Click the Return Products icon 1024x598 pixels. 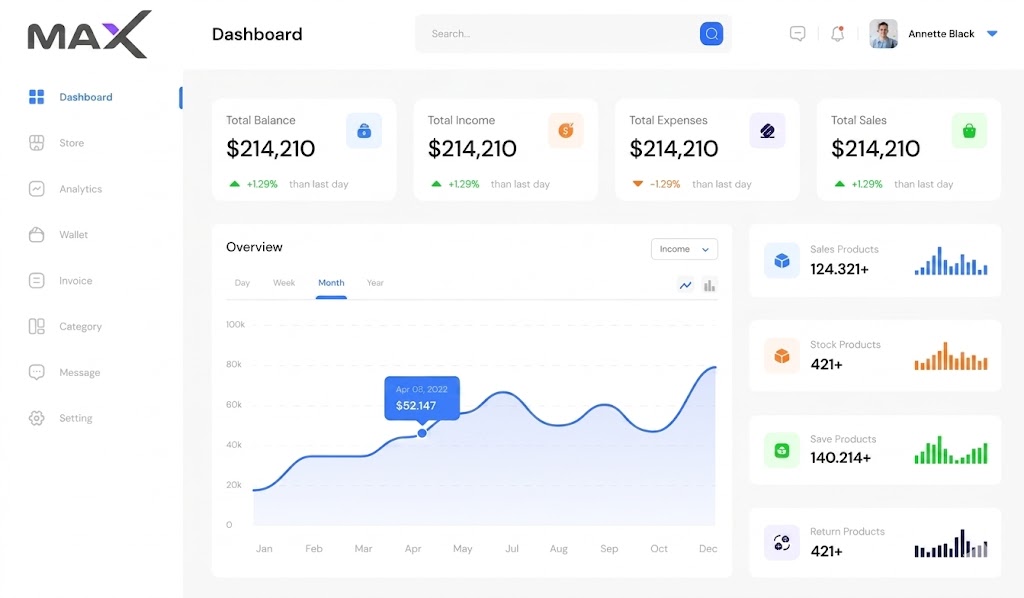(782, 543)
